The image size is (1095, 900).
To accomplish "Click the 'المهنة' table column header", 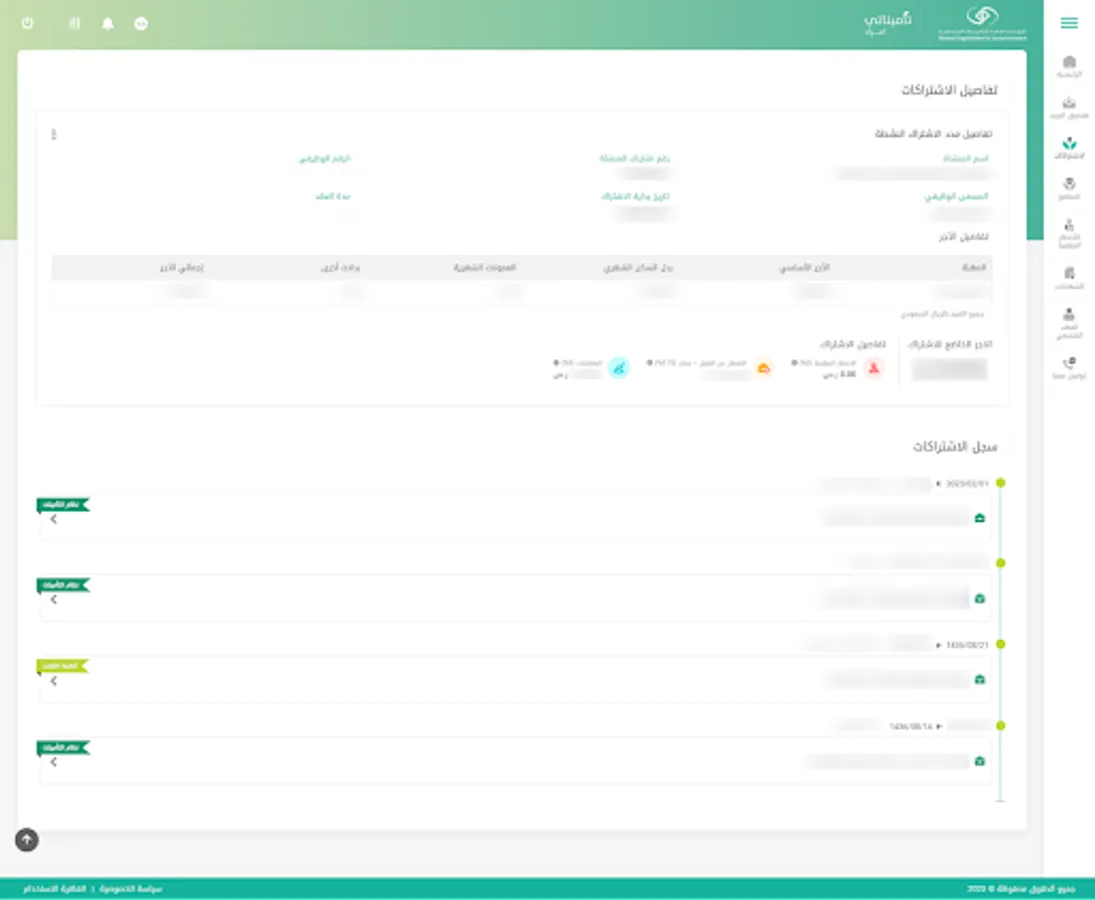I will (x=974, y=267).
